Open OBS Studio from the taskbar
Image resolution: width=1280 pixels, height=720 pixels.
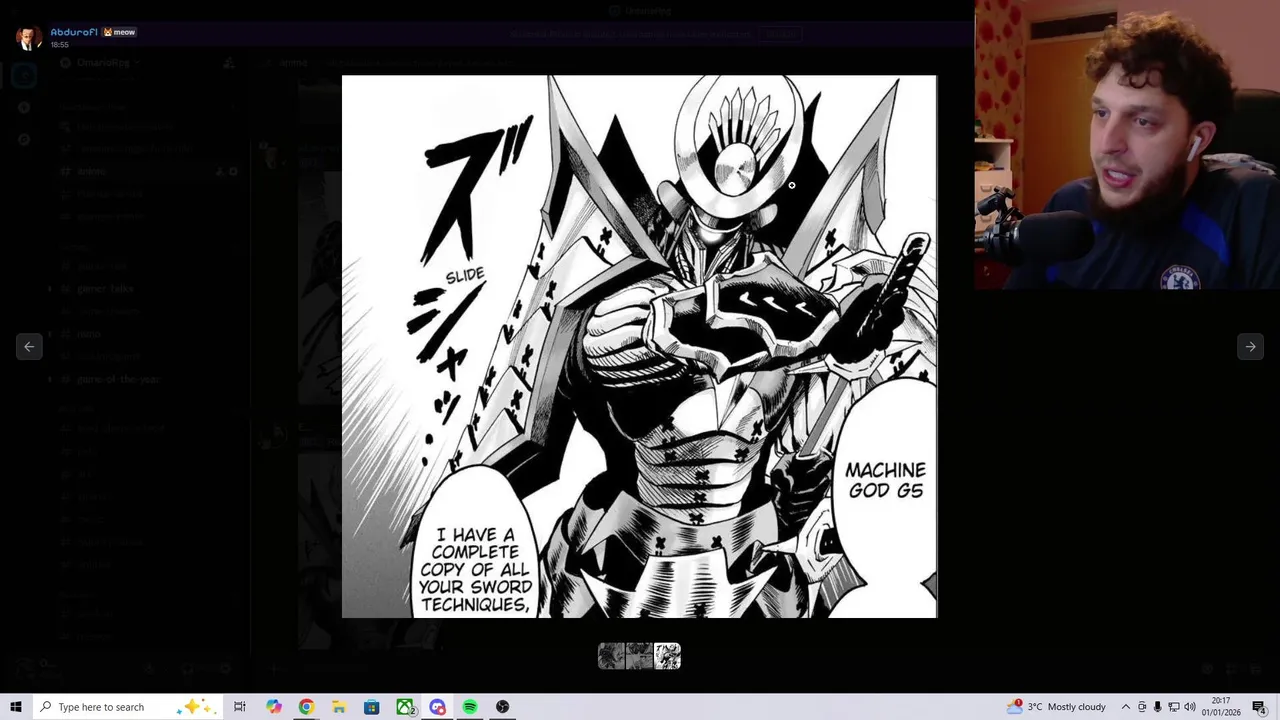[x=502, y=707]
